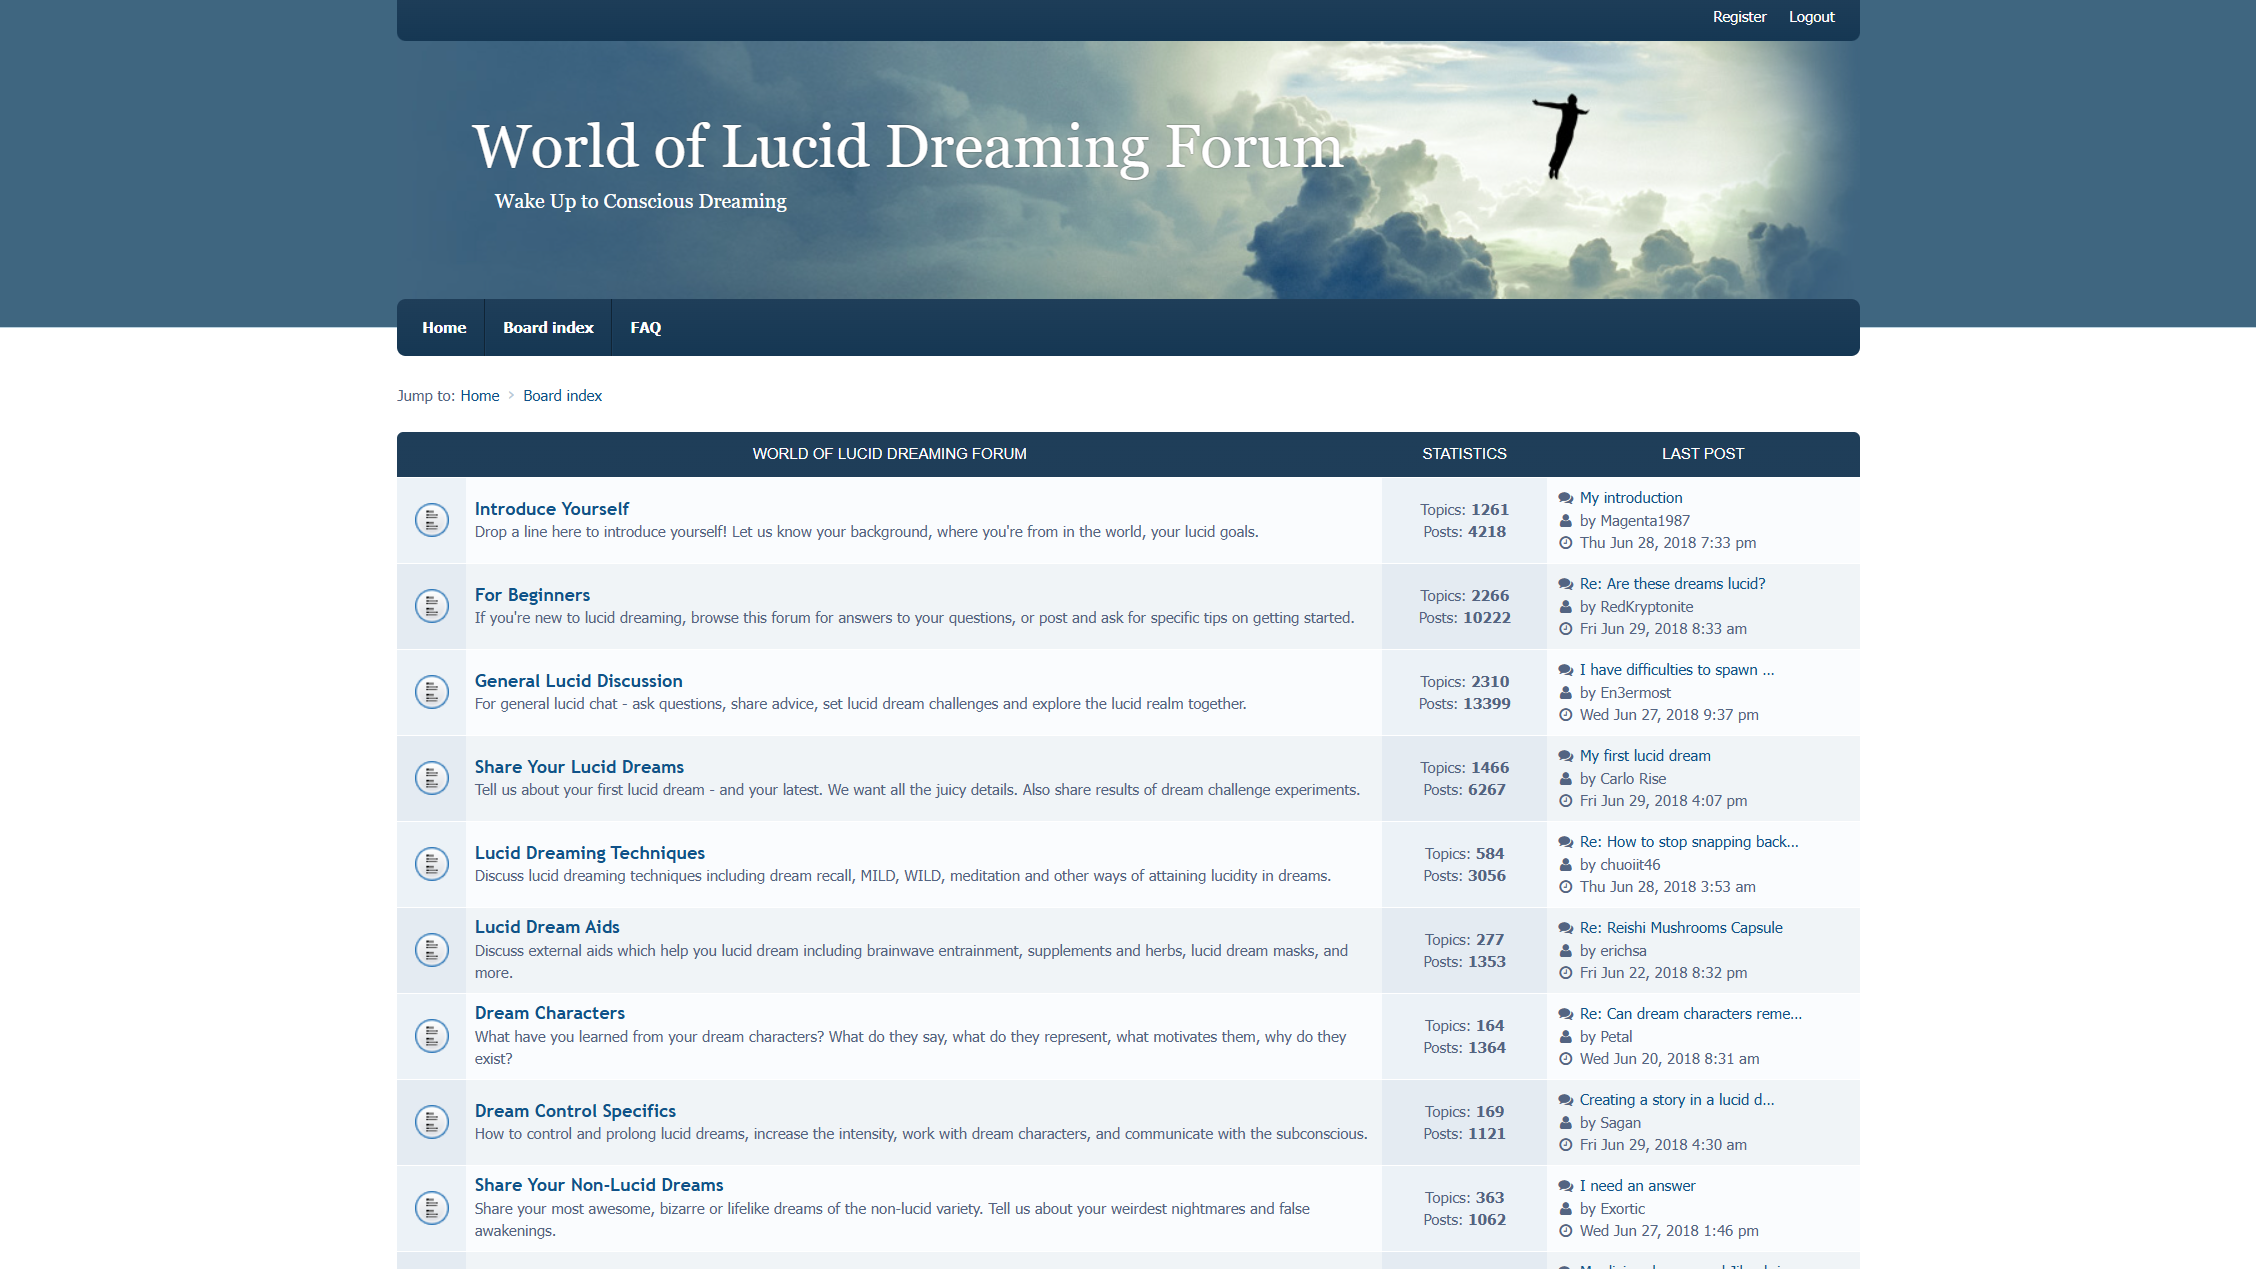Click the Logout link

[x=1811, y=17]
